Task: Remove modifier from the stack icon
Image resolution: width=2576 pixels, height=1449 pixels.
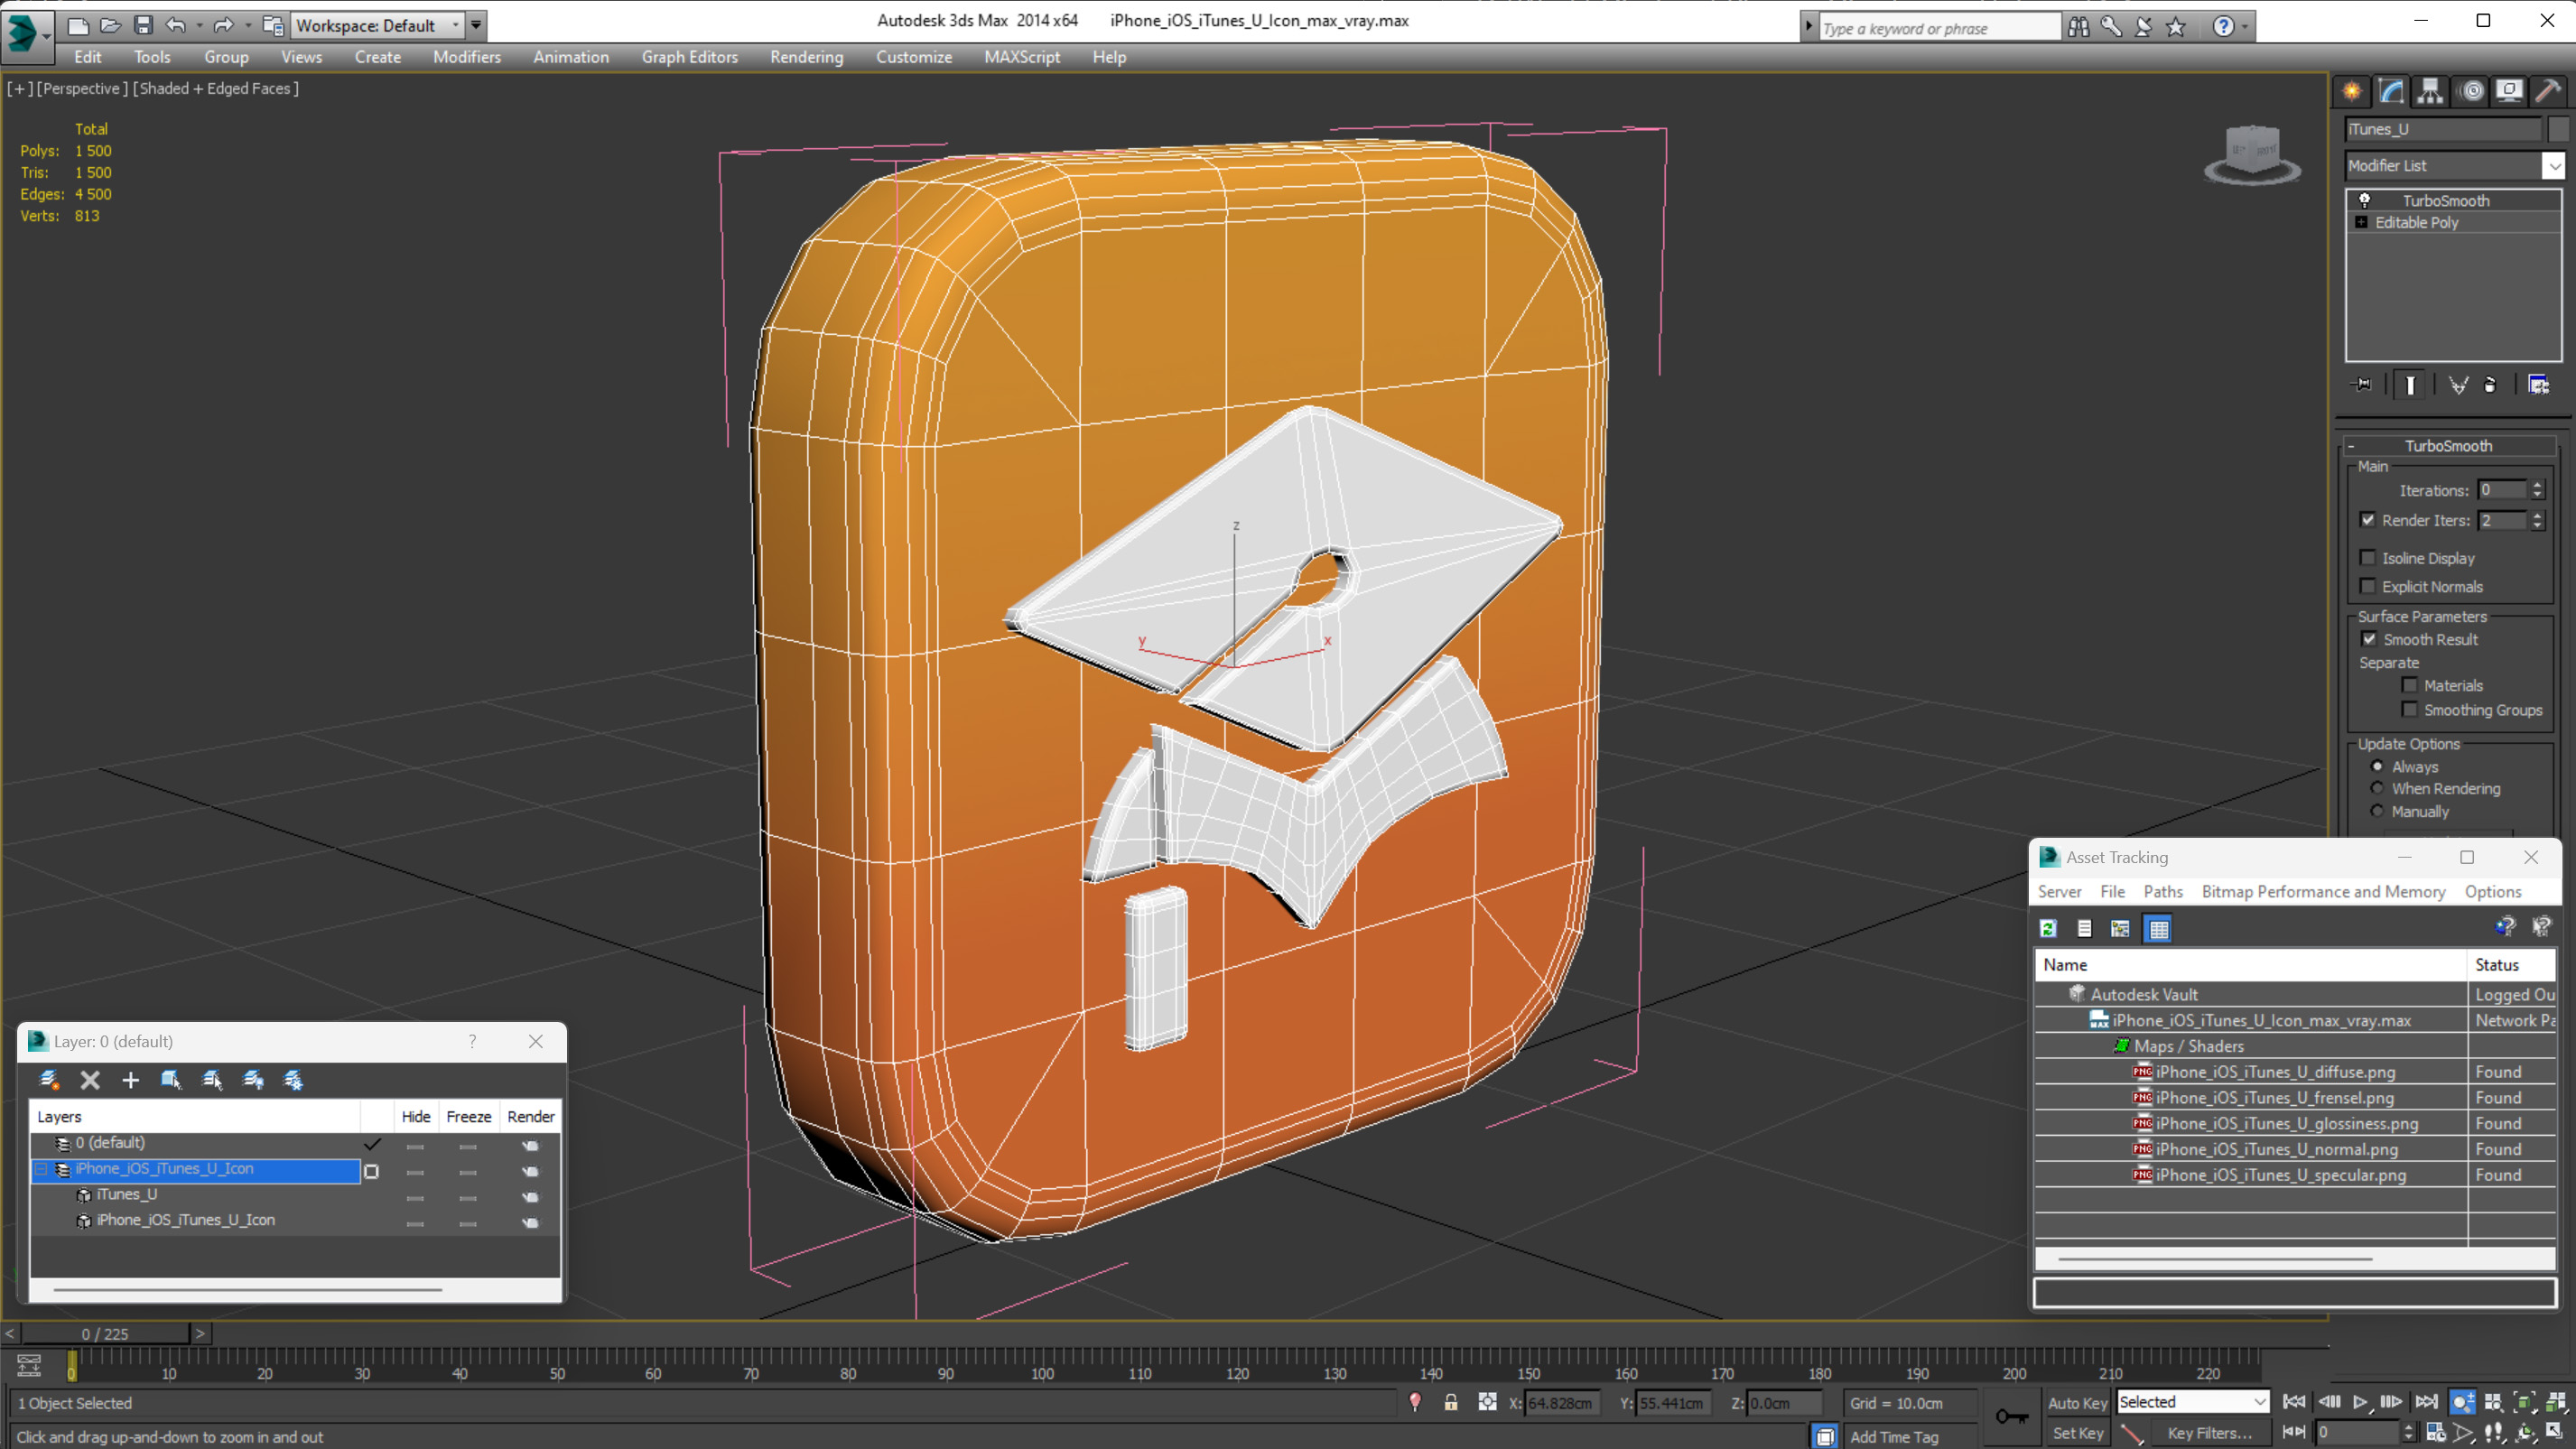Action: pos(2491,385)
